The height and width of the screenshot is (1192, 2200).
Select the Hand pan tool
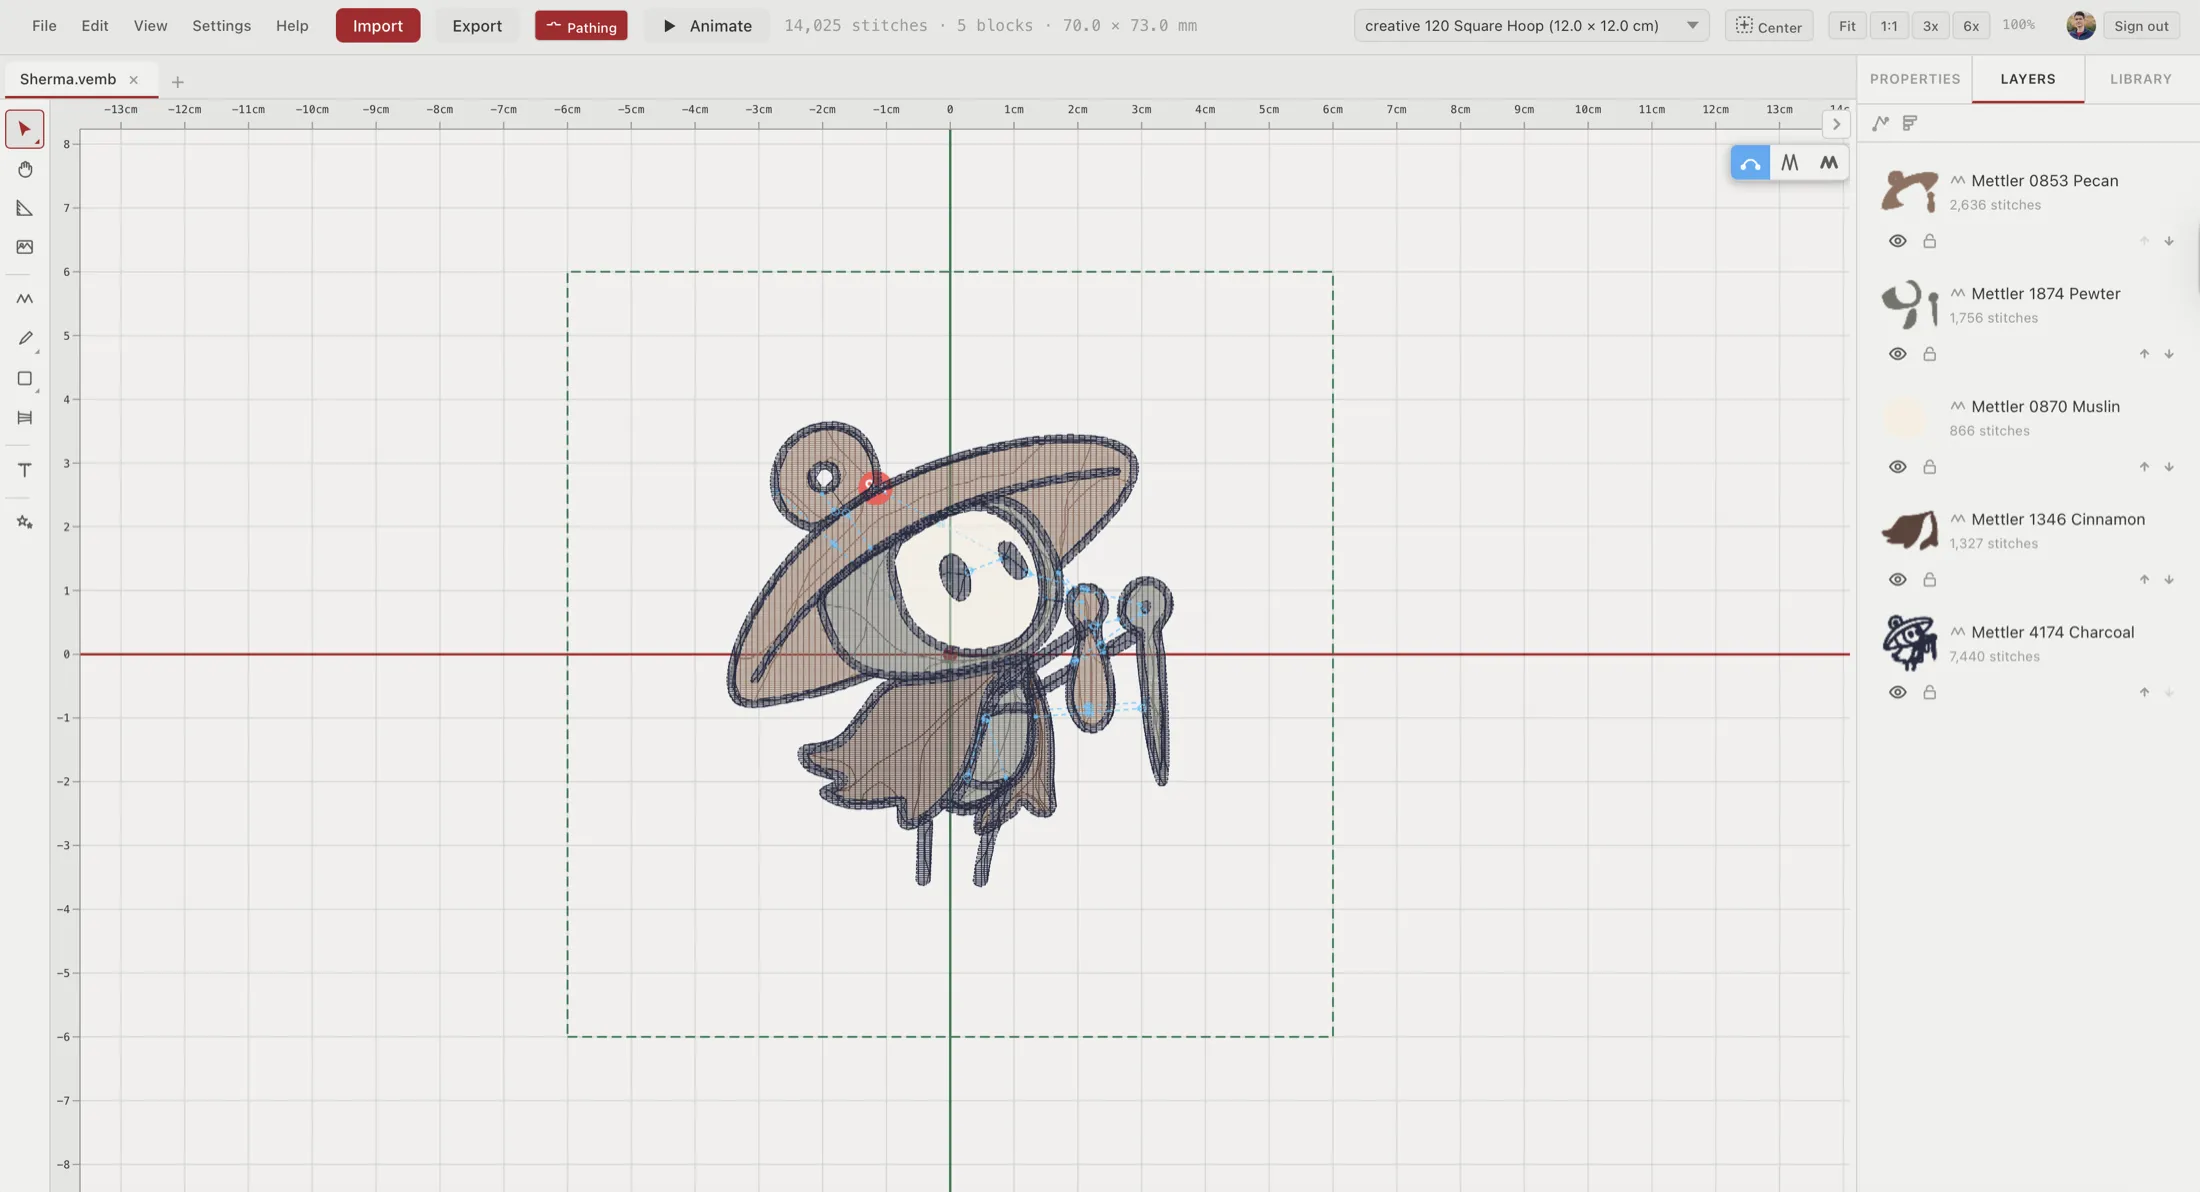pos(25,169)
